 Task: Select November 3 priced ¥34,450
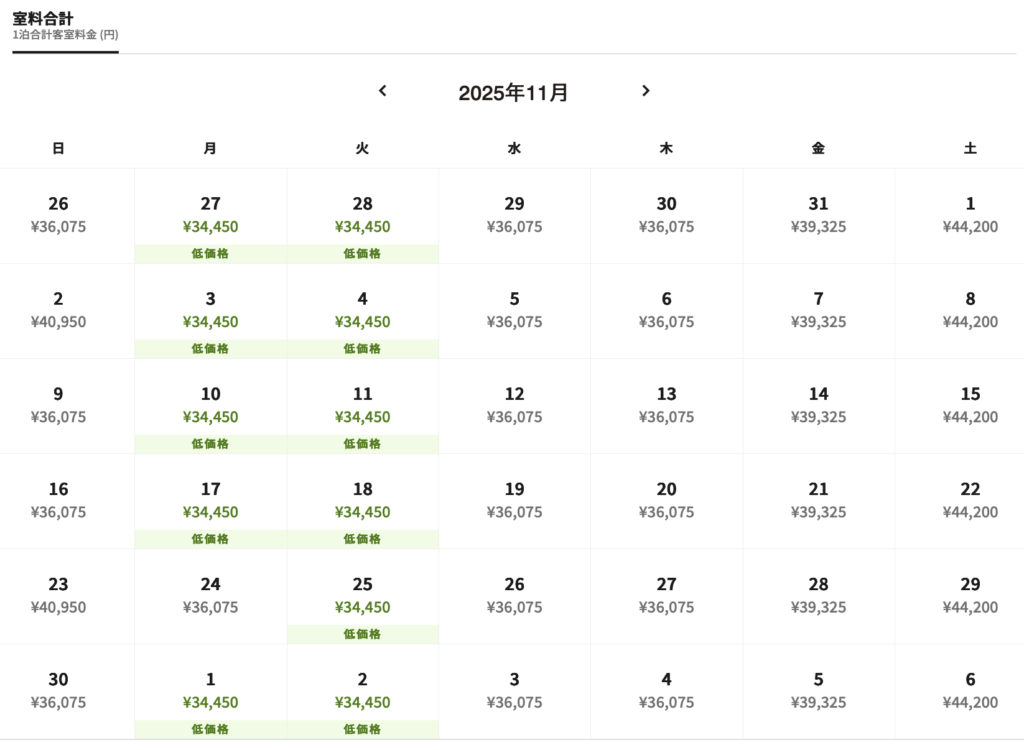pyautogui.click(x=210, y=310)
